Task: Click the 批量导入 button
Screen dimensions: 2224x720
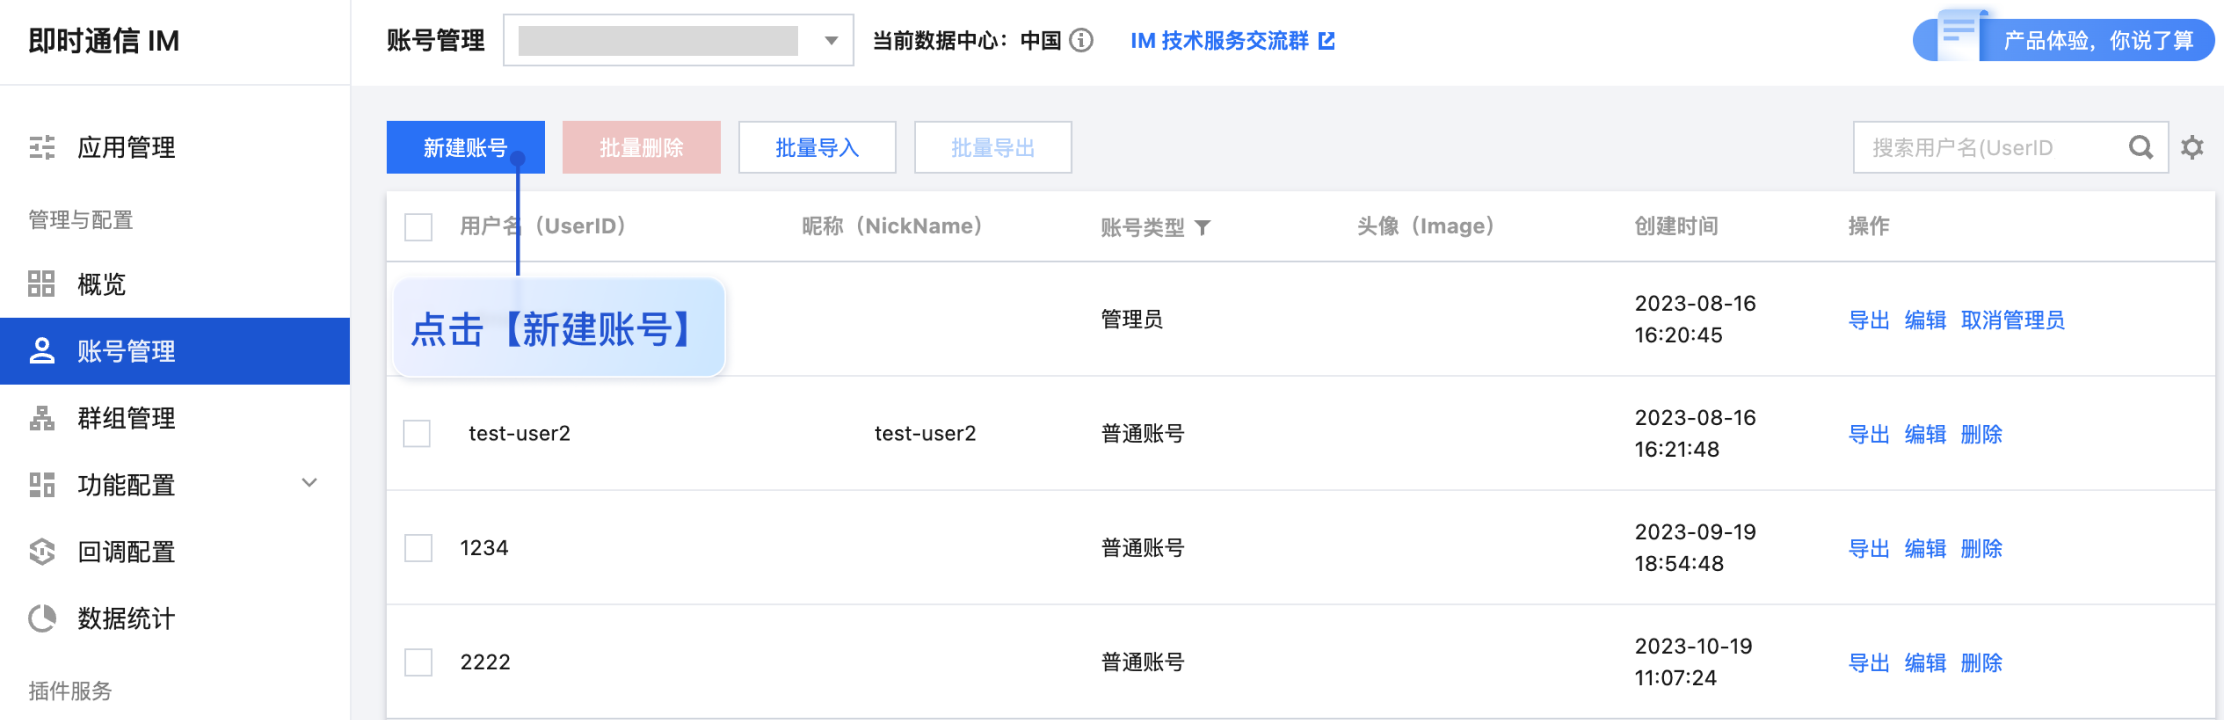Action: (x=817, y=148)
